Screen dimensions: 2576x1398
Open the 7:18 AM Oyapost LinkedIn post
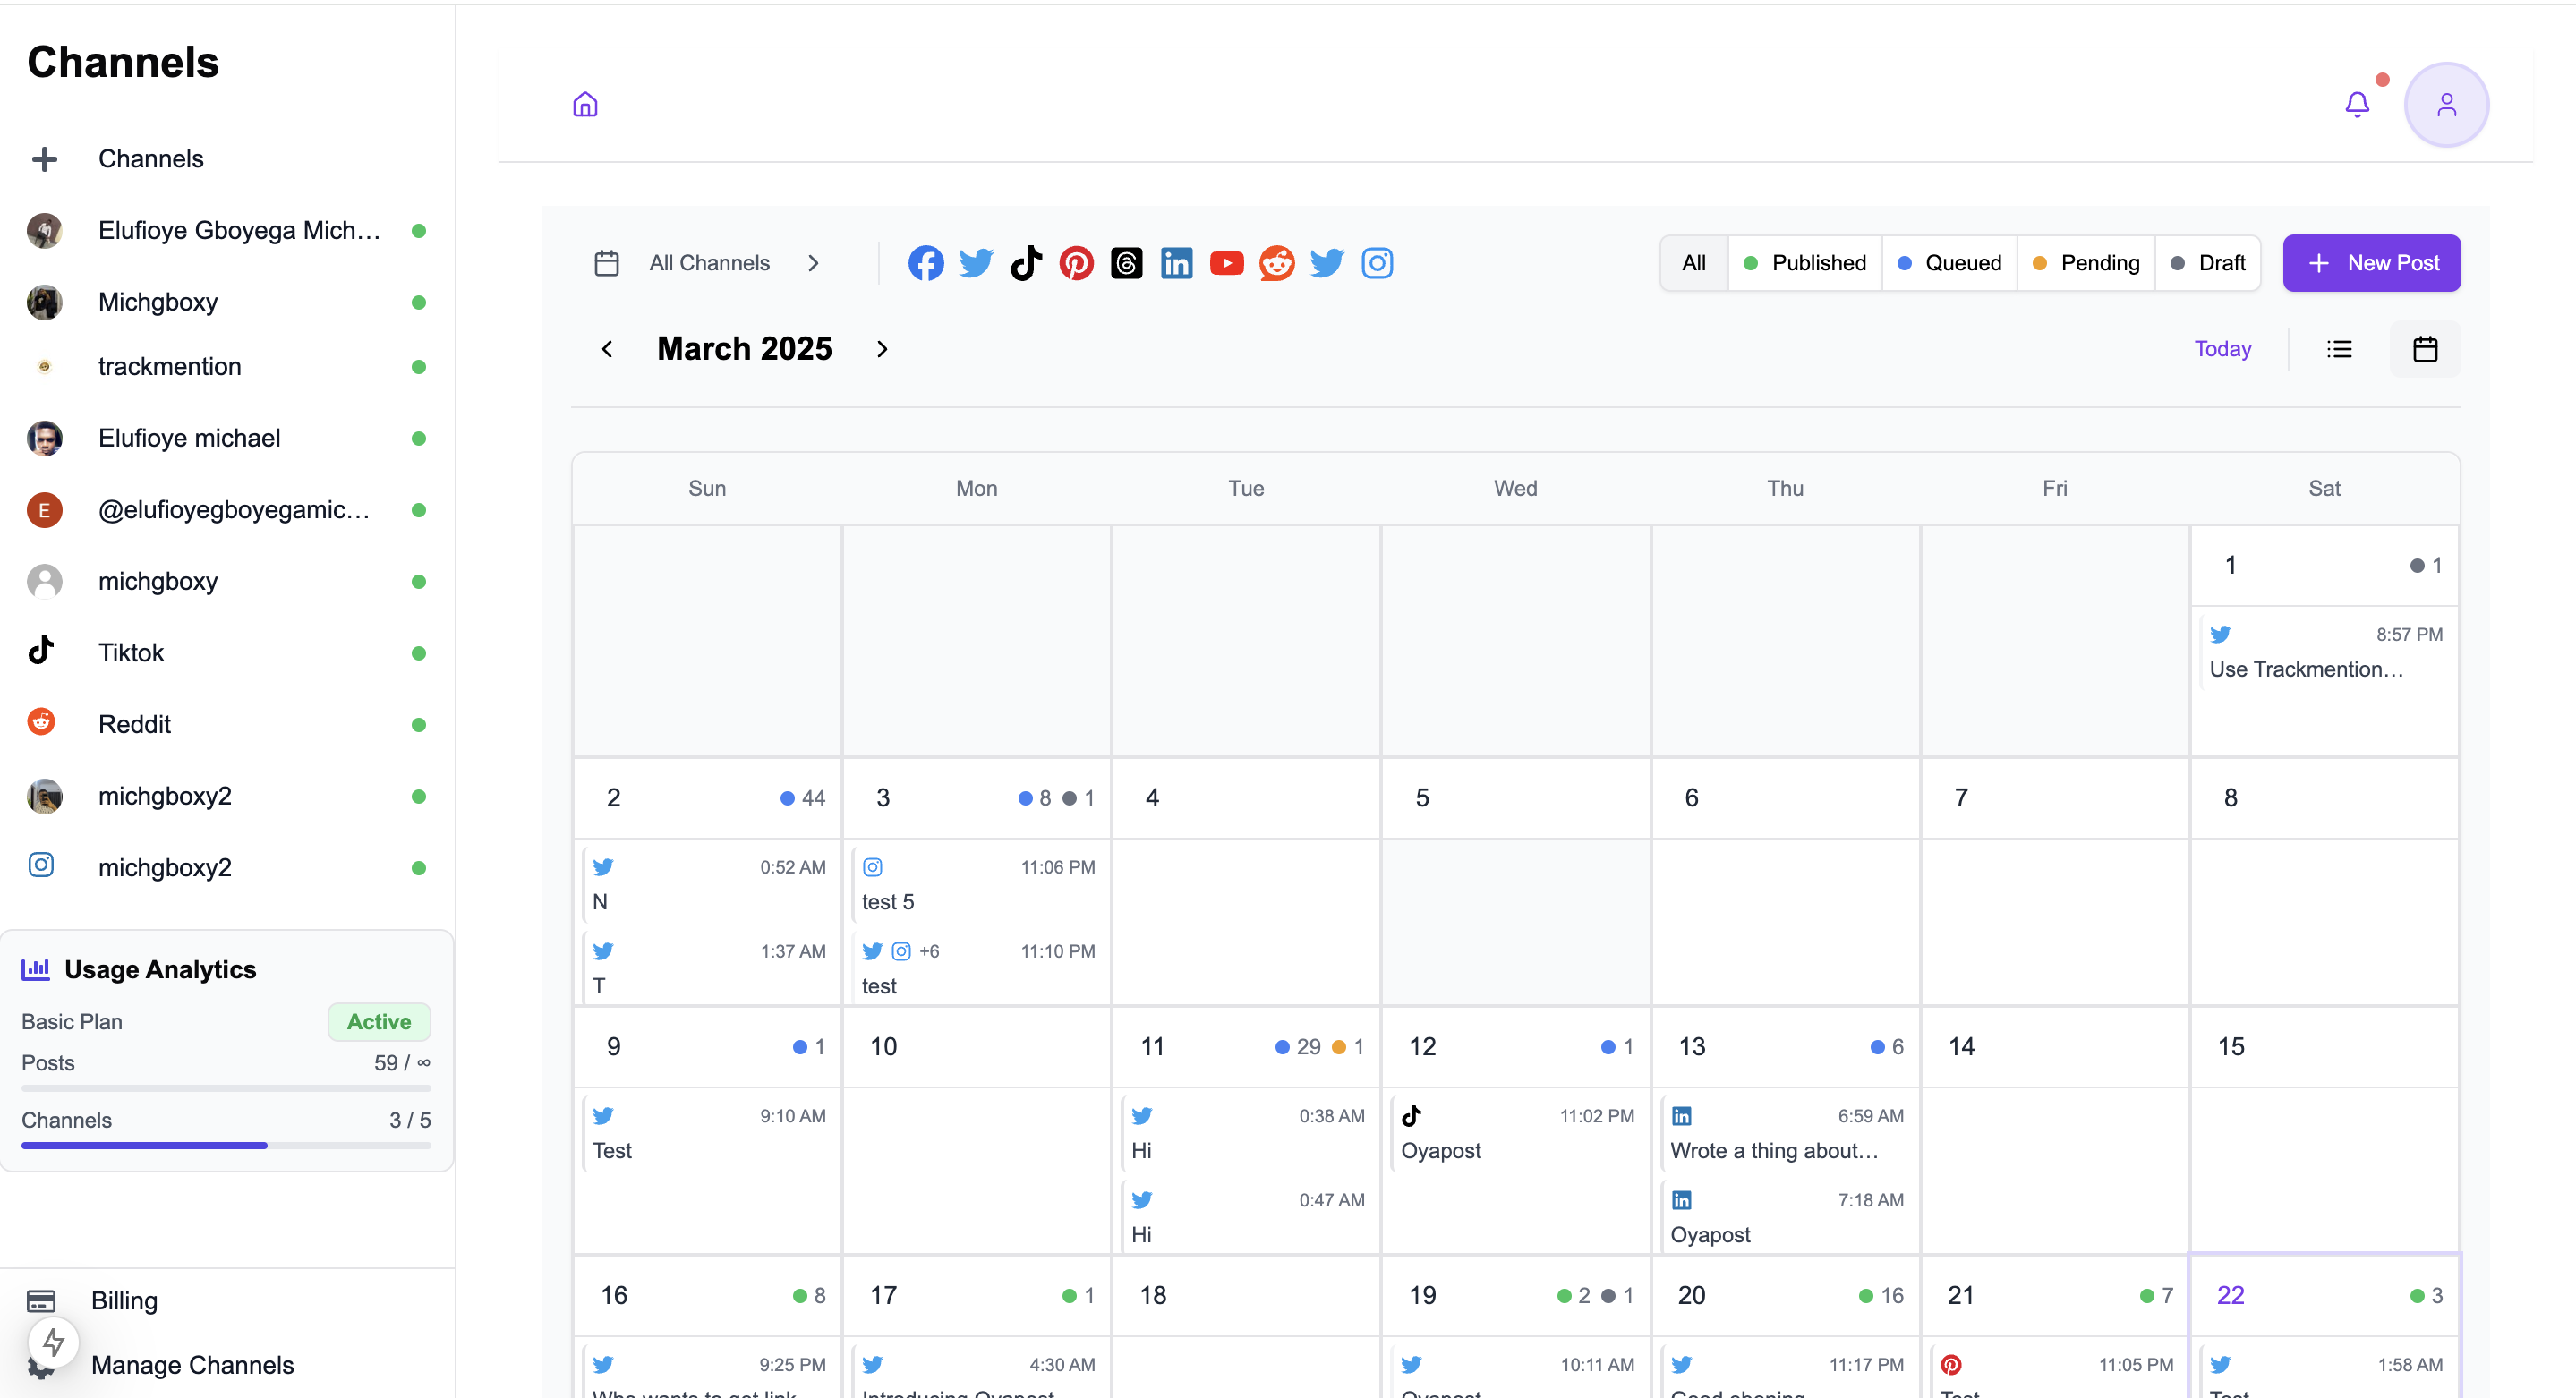(x=1786, y=1217)
